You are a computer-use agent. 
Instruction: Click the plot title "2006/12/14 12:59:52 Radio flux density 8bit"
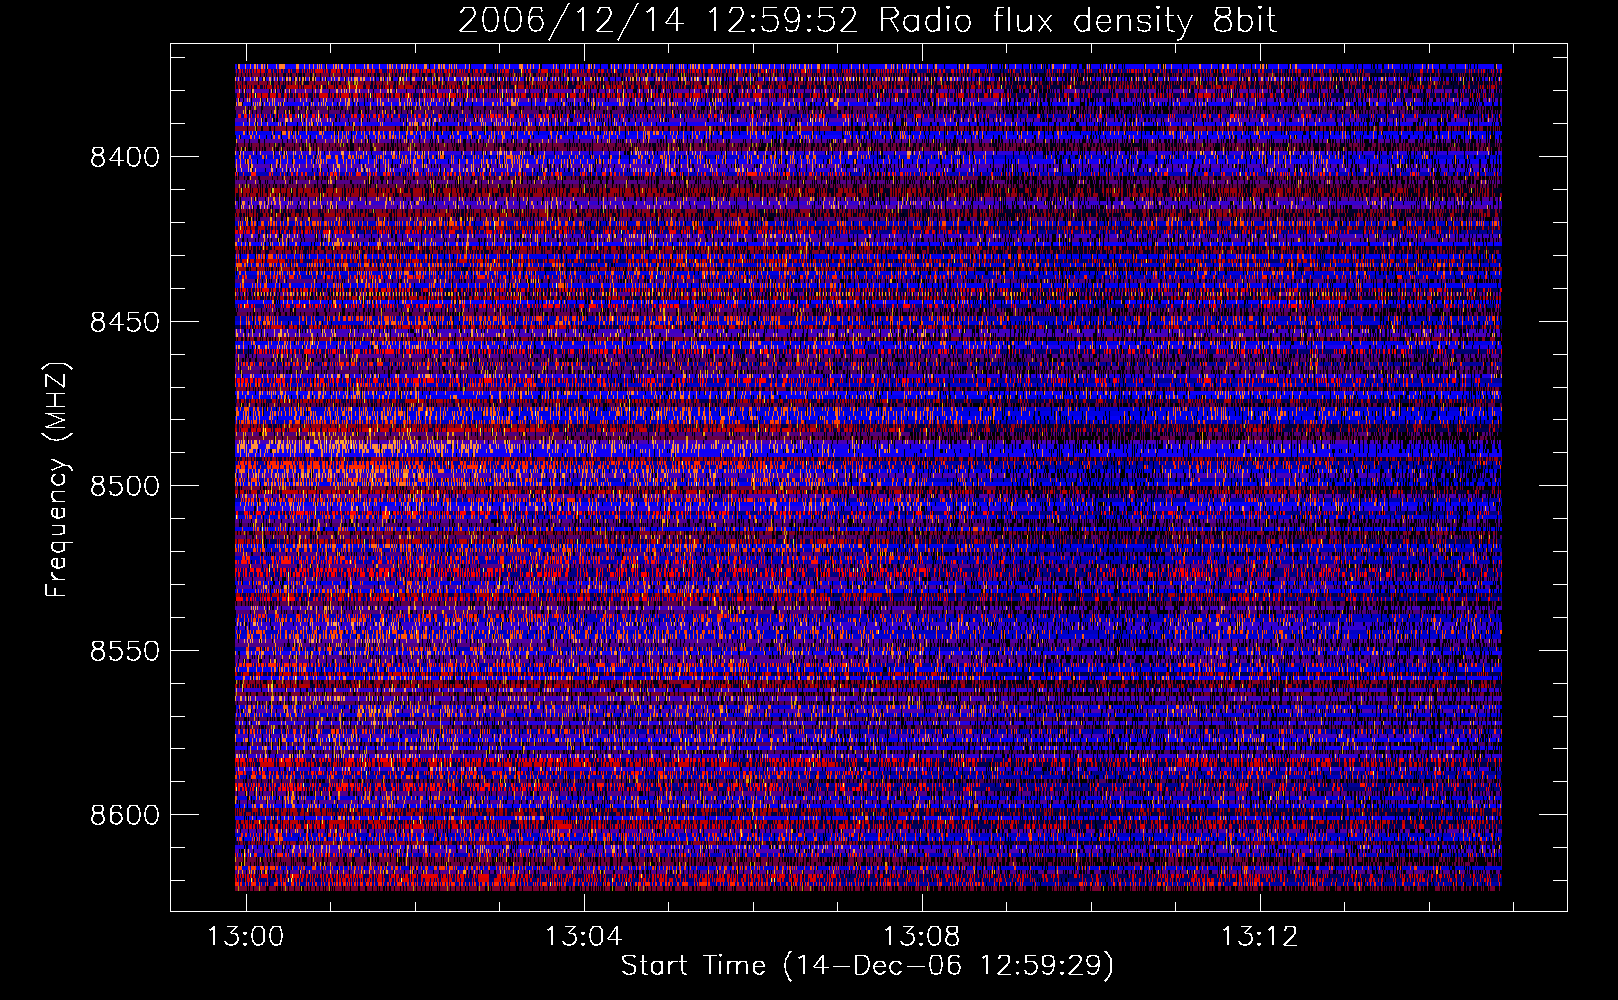(x=868, y=21)
